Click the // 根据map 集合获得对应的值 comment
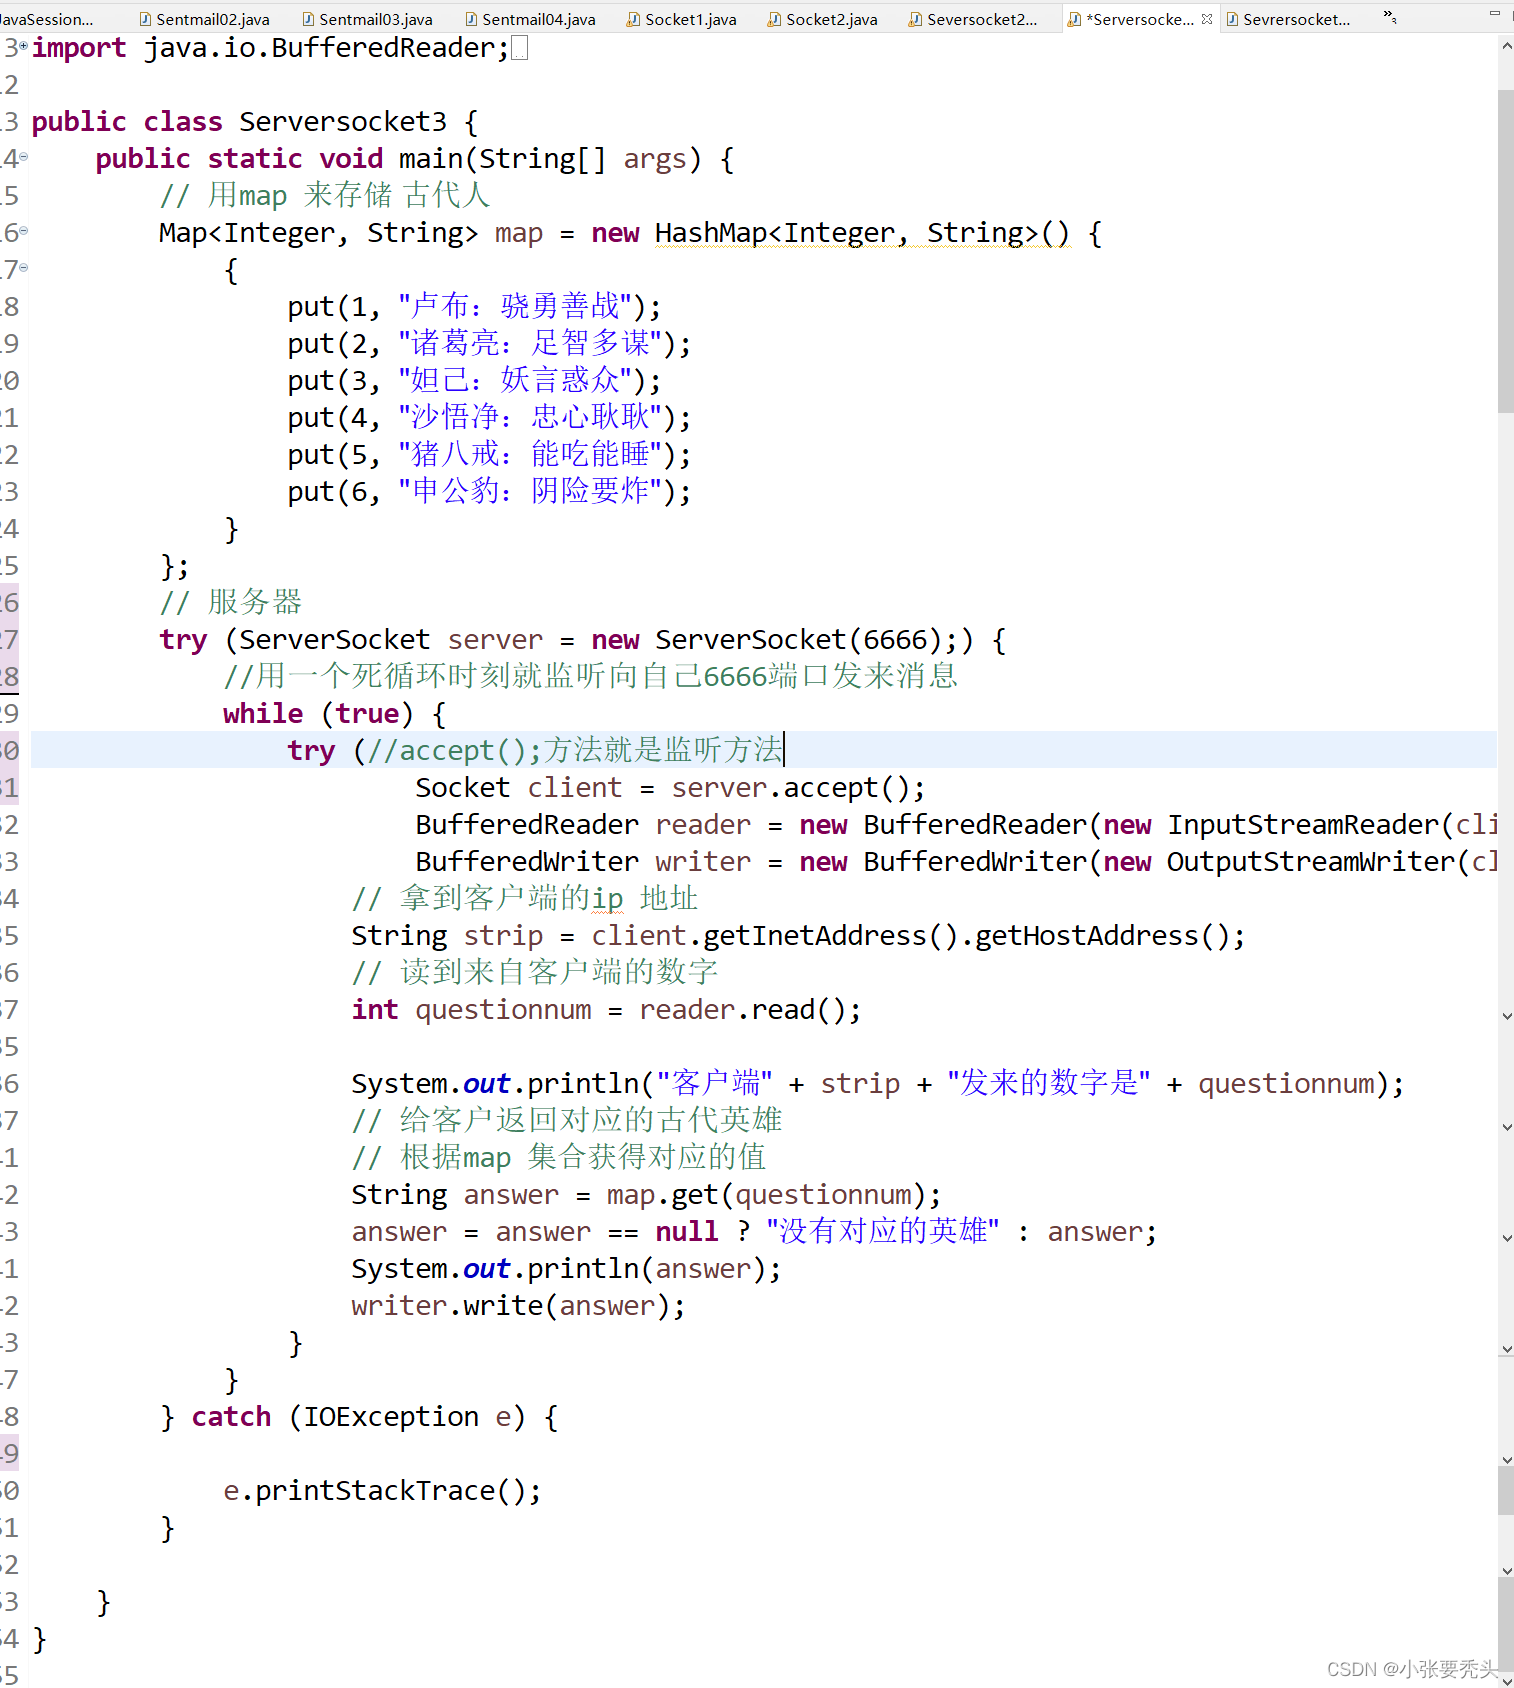The height and width of the screenshot is (1688, 1514). point(559,1158)
